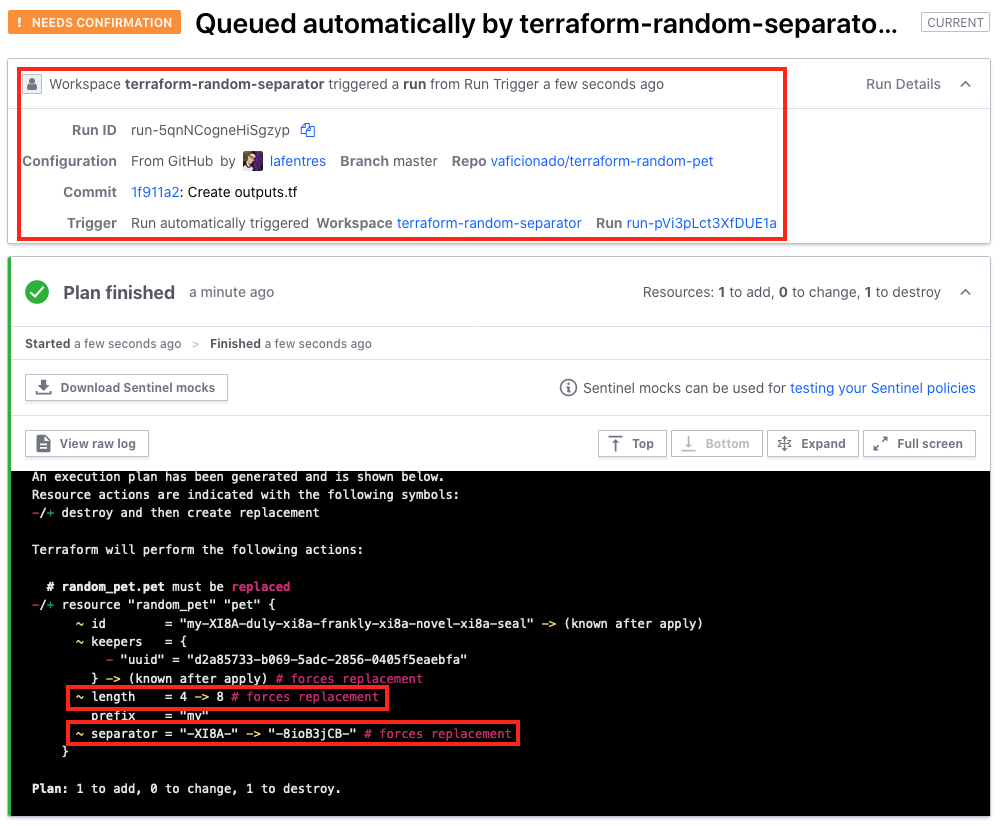The width and height of the screenshot is (1002, 826).
Task: Download Sentinel mocks
Action: 126,388
